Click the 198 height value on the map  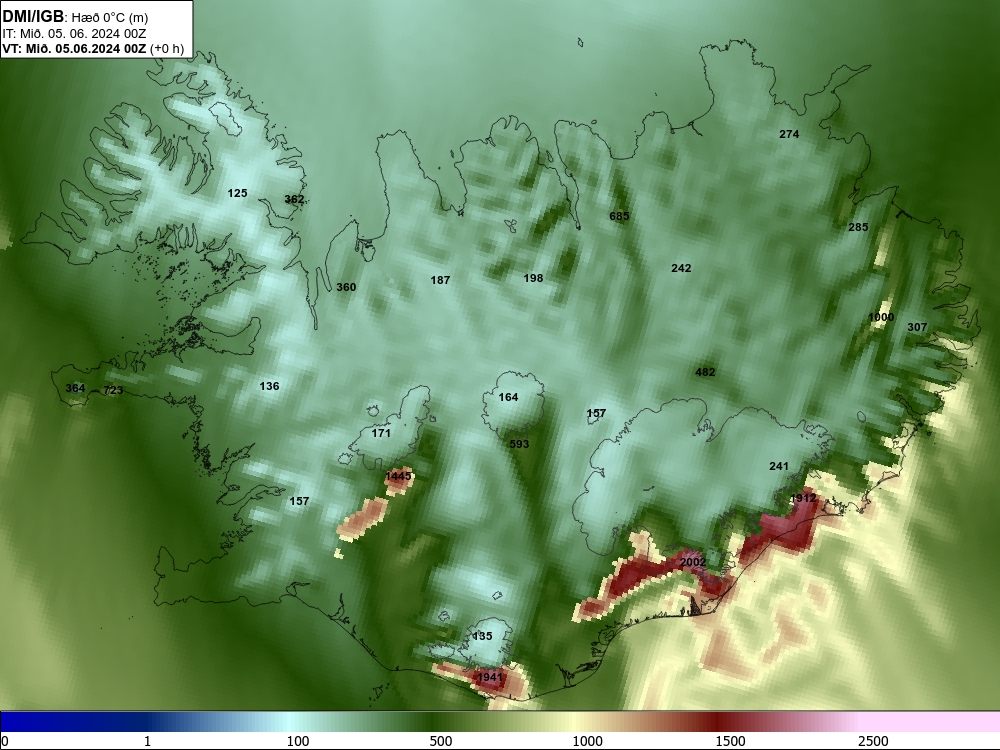533,278
